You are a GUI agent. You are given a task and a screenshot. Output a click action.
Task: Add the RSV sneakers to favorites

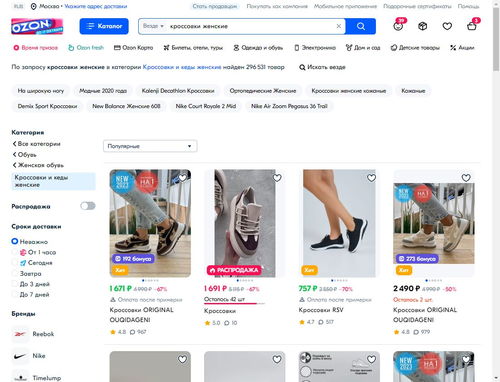tap(371, 178)
